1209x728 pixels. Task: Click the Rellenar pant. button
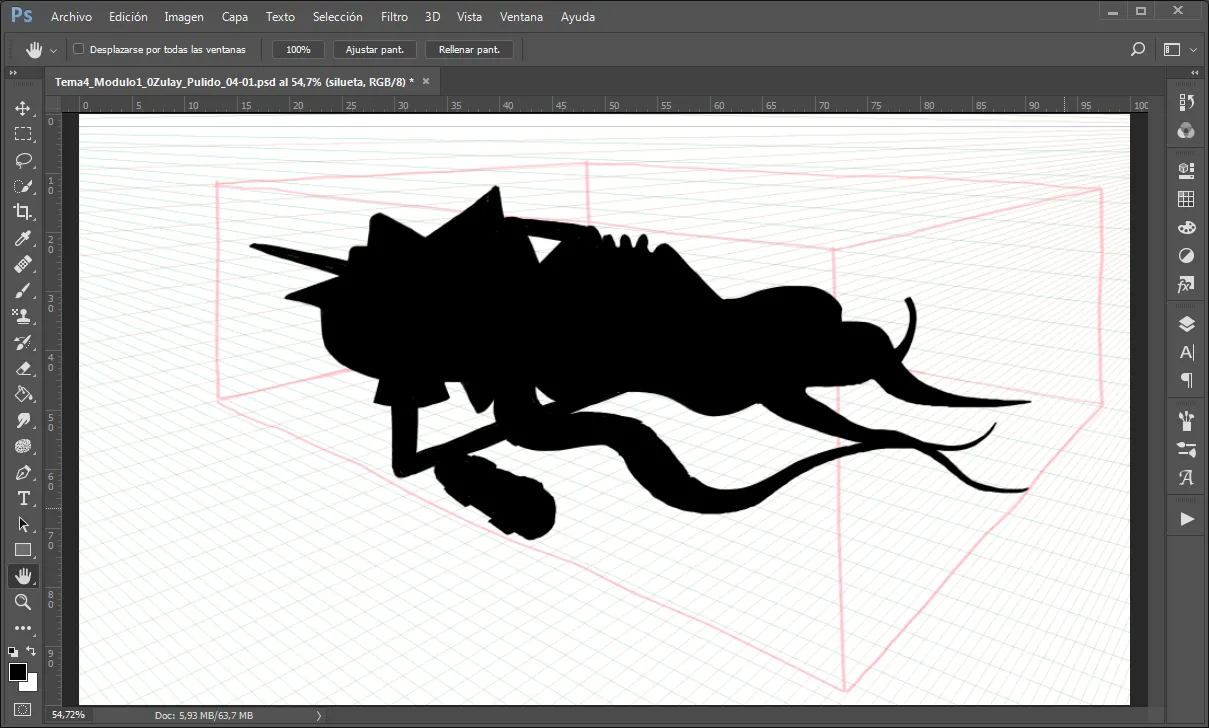pyautogui.click(x=469, y=49)
